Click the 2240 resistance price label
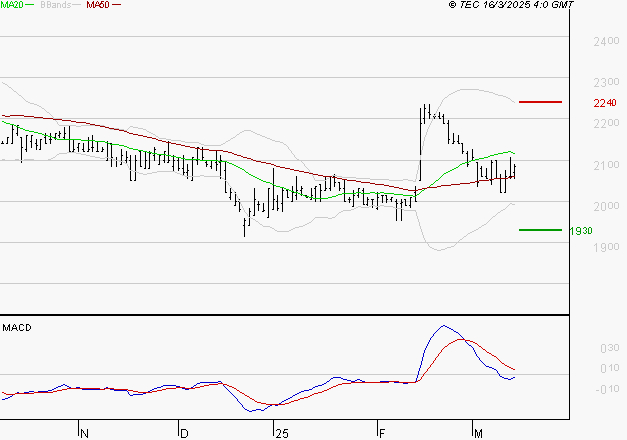 click(604, 103)
